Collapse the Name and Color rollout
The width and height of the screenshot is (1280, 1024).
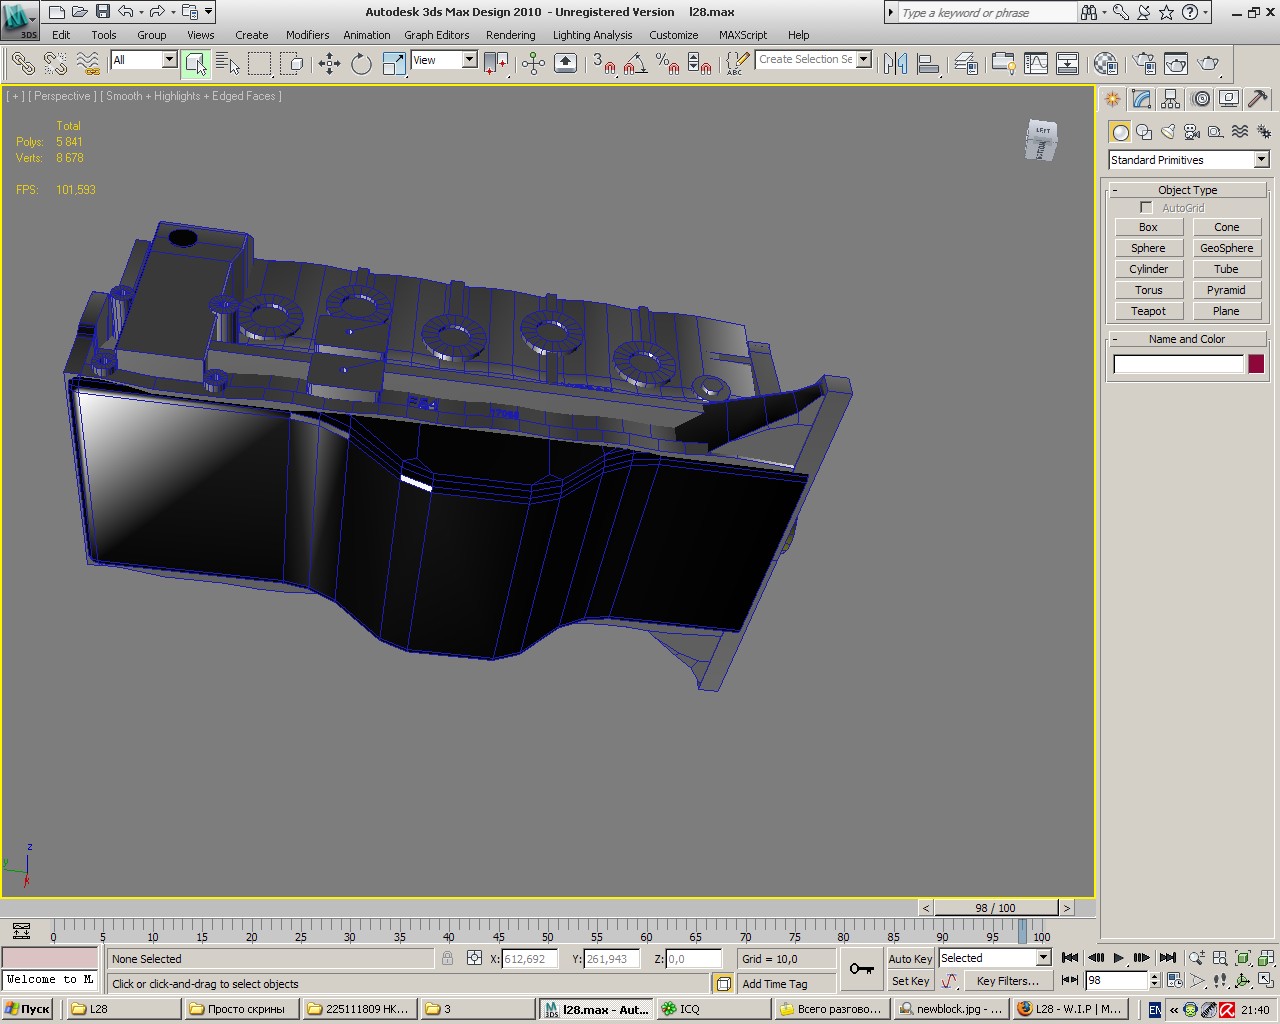(x=1187, y=339)
